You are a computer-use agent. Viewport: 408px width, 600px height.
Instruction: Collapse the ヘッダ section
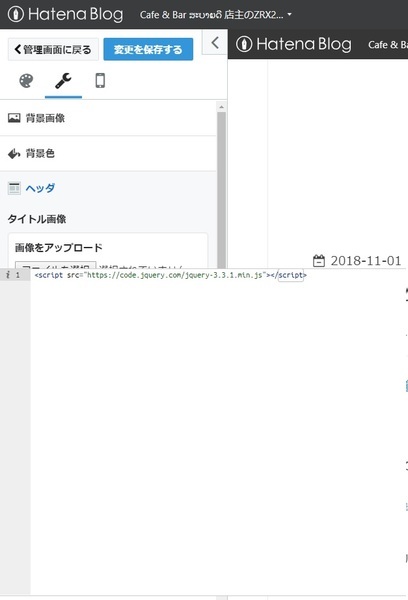point(108,188)
